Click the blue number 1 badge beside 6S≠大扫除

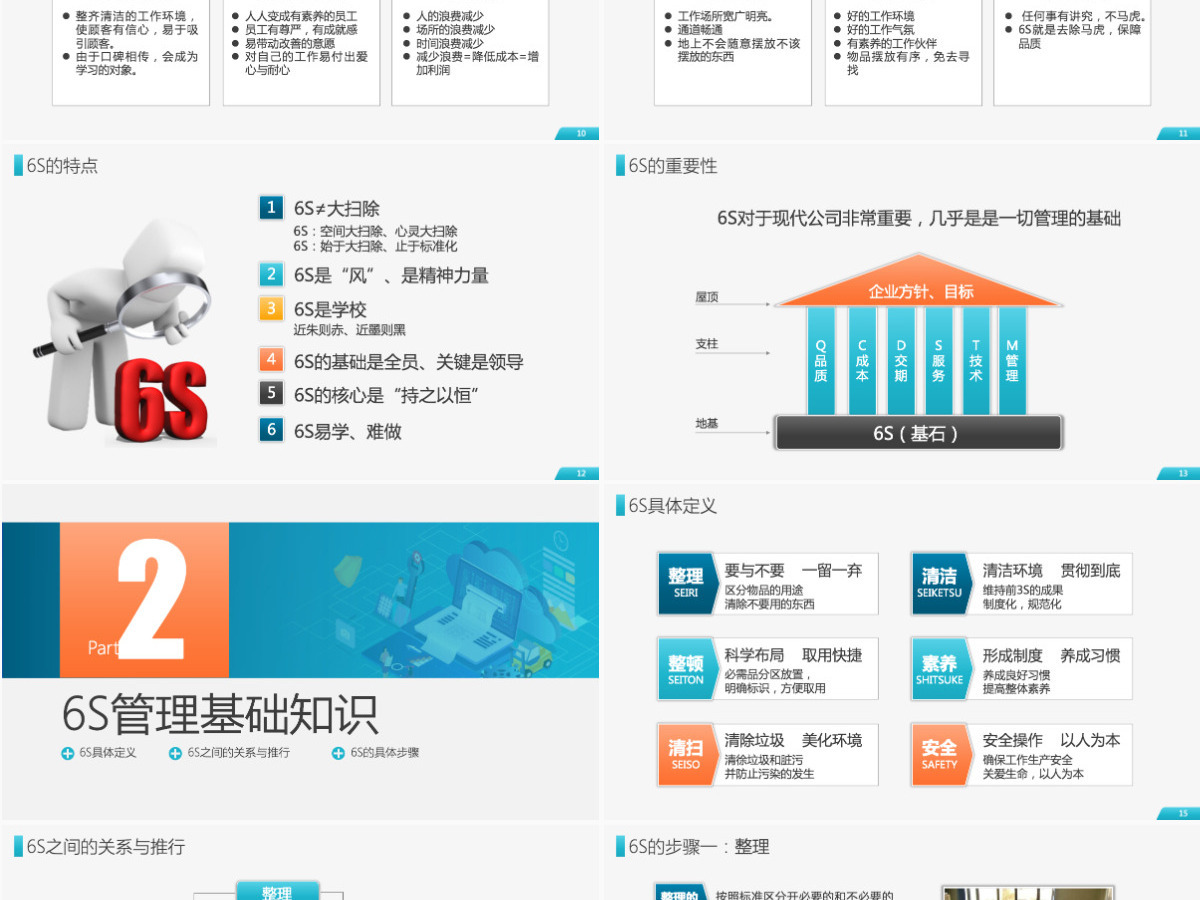pyautogui.click(x=270, y=208)
